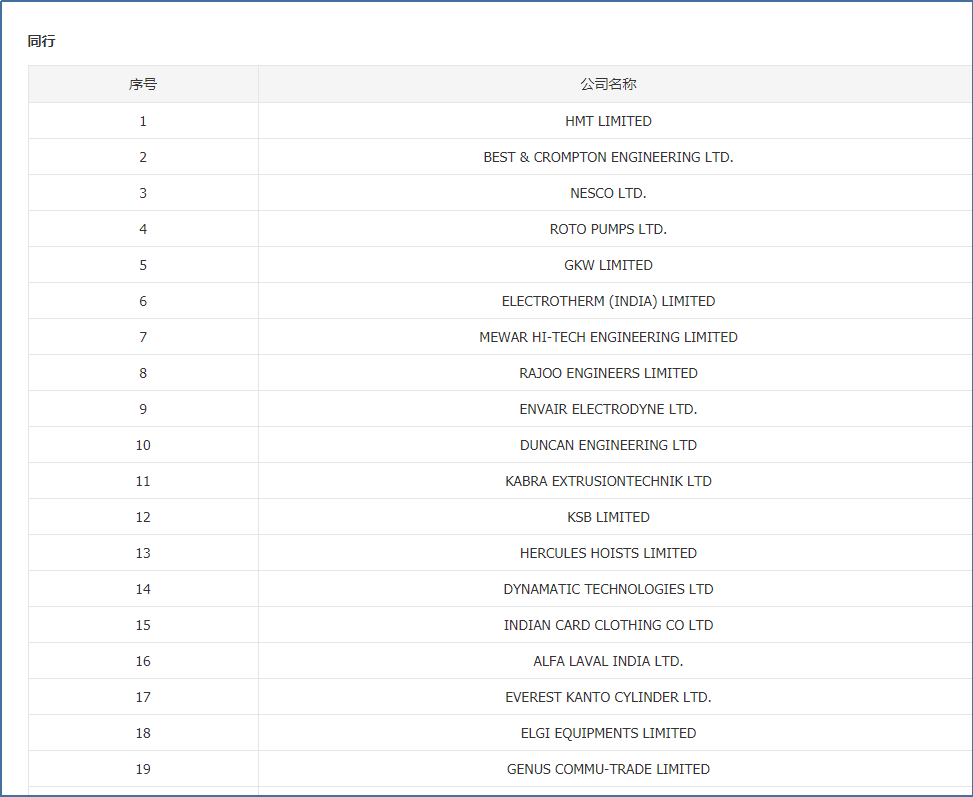Select ALFA LAVAL INDIA LTD.
The height and width of the screenshot is (797, 973).
tap(609, 661)
